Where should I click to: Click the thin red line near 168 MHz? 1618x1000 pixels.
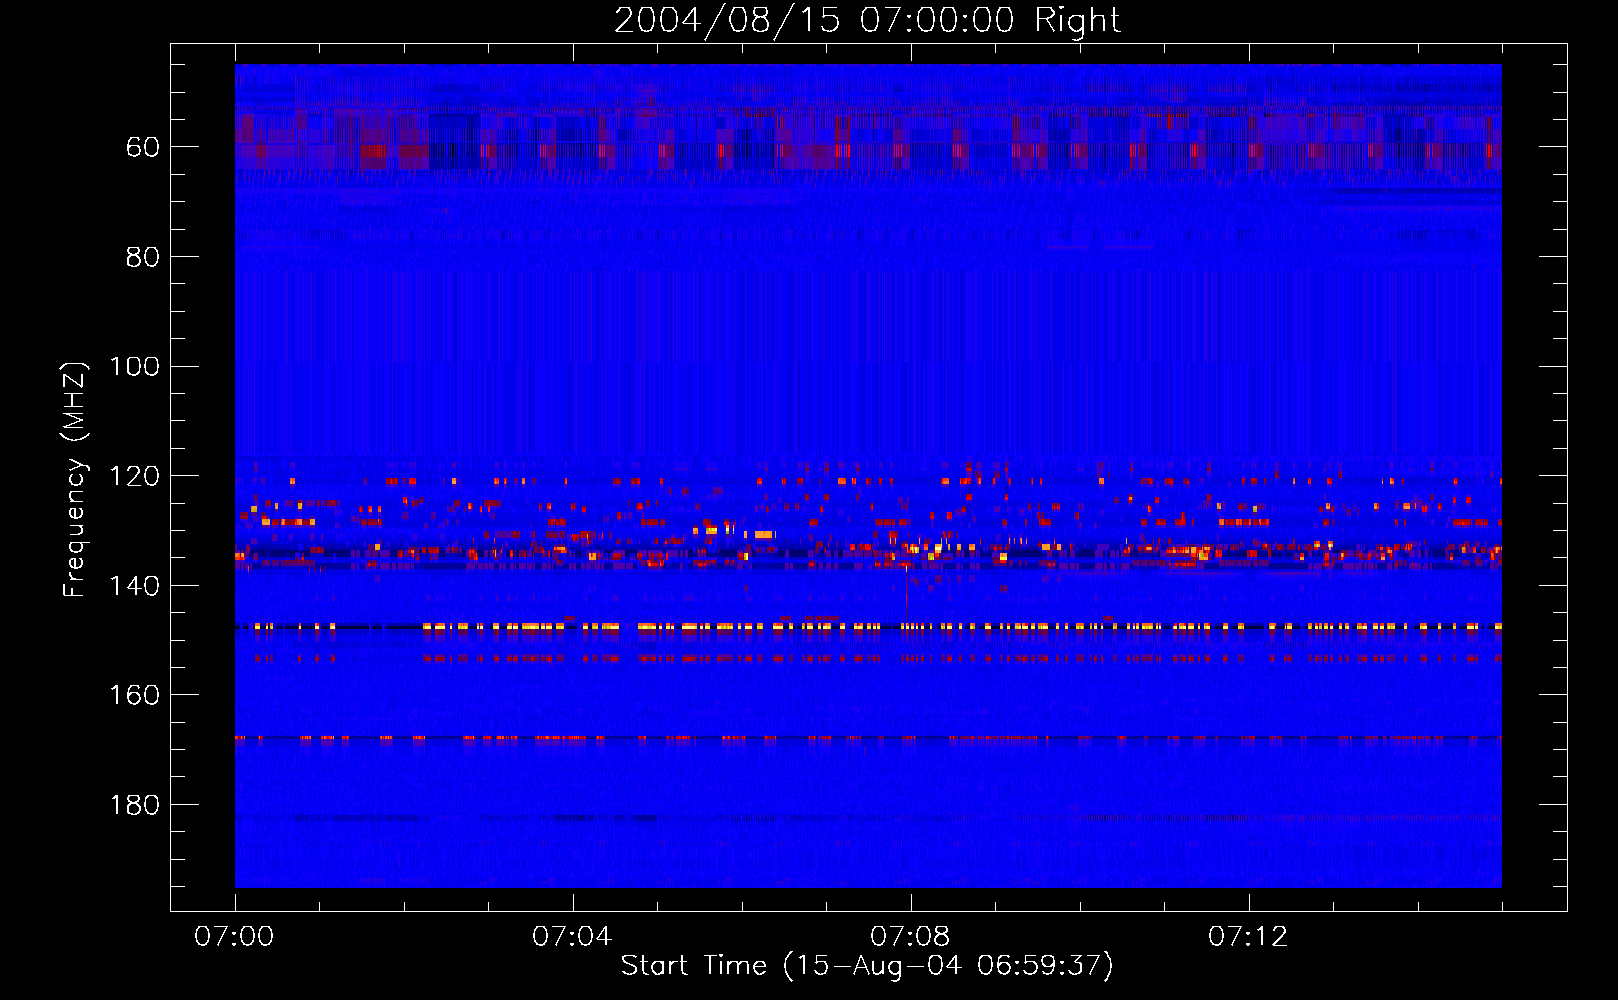pyautogui.click(x=868, y=738)
